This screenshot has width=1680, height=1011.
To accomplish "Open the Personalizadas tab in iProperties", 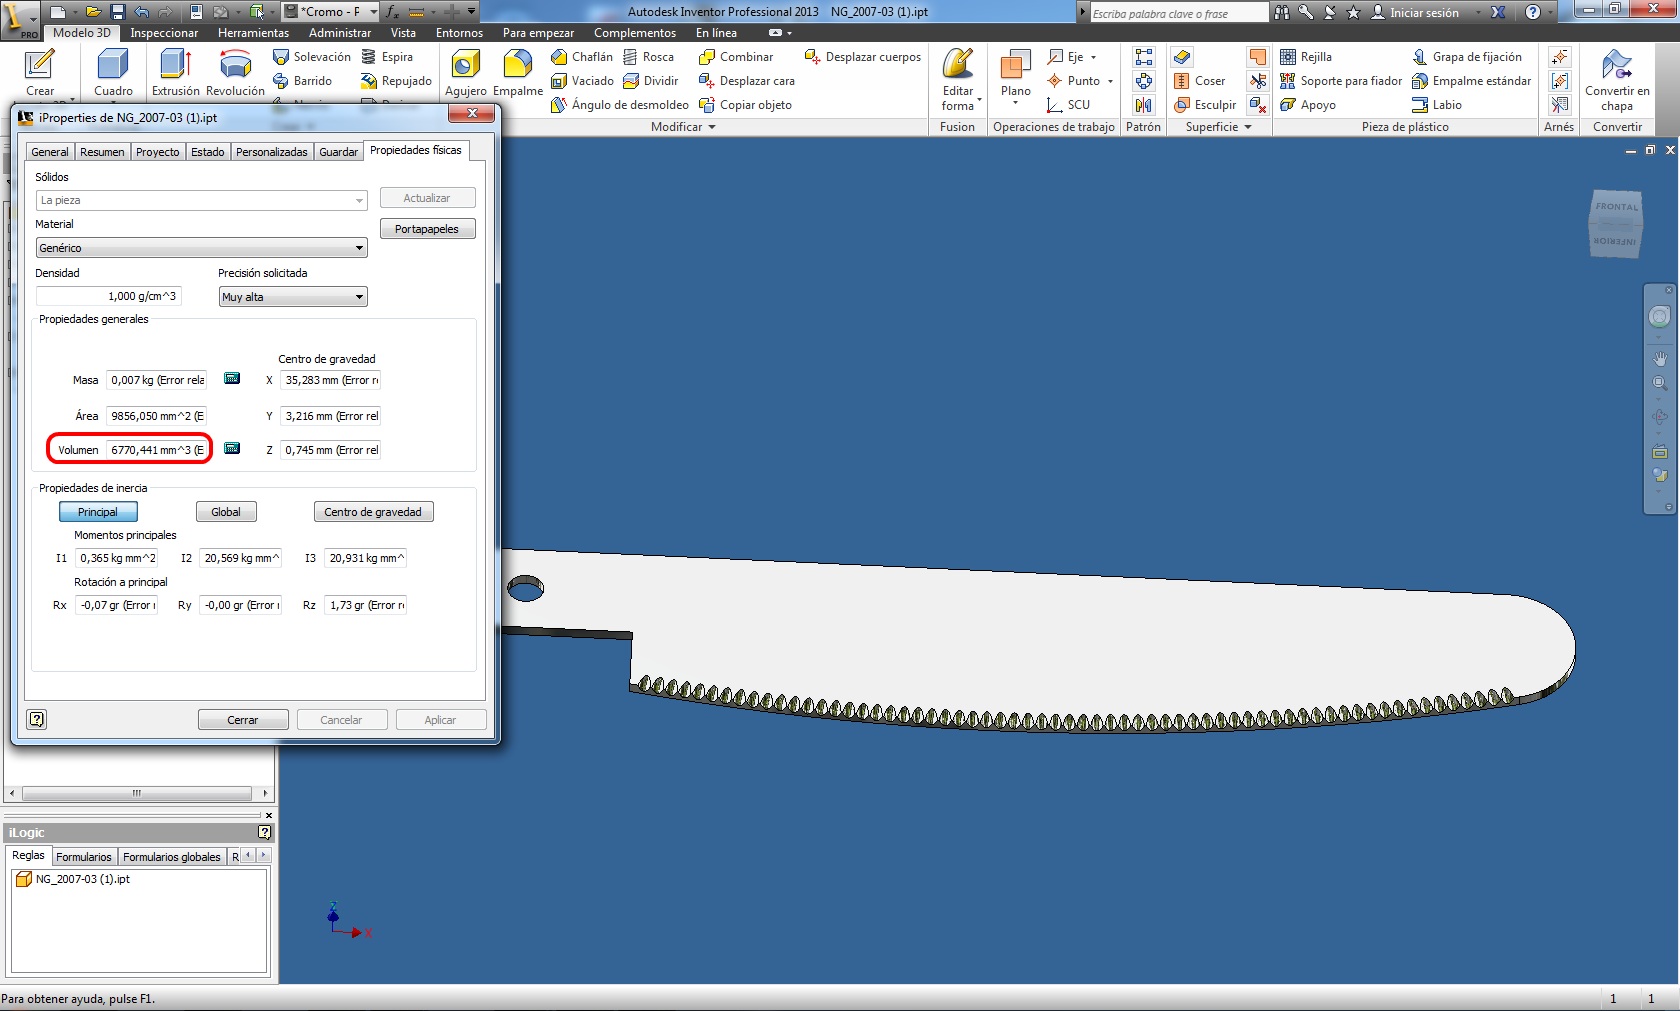I will point(272,152).
